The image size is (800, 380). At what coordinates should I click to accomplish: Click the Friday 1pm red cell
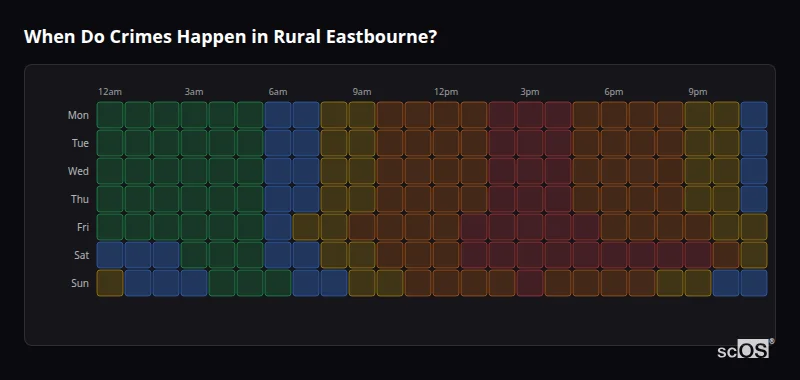point(473,227)
